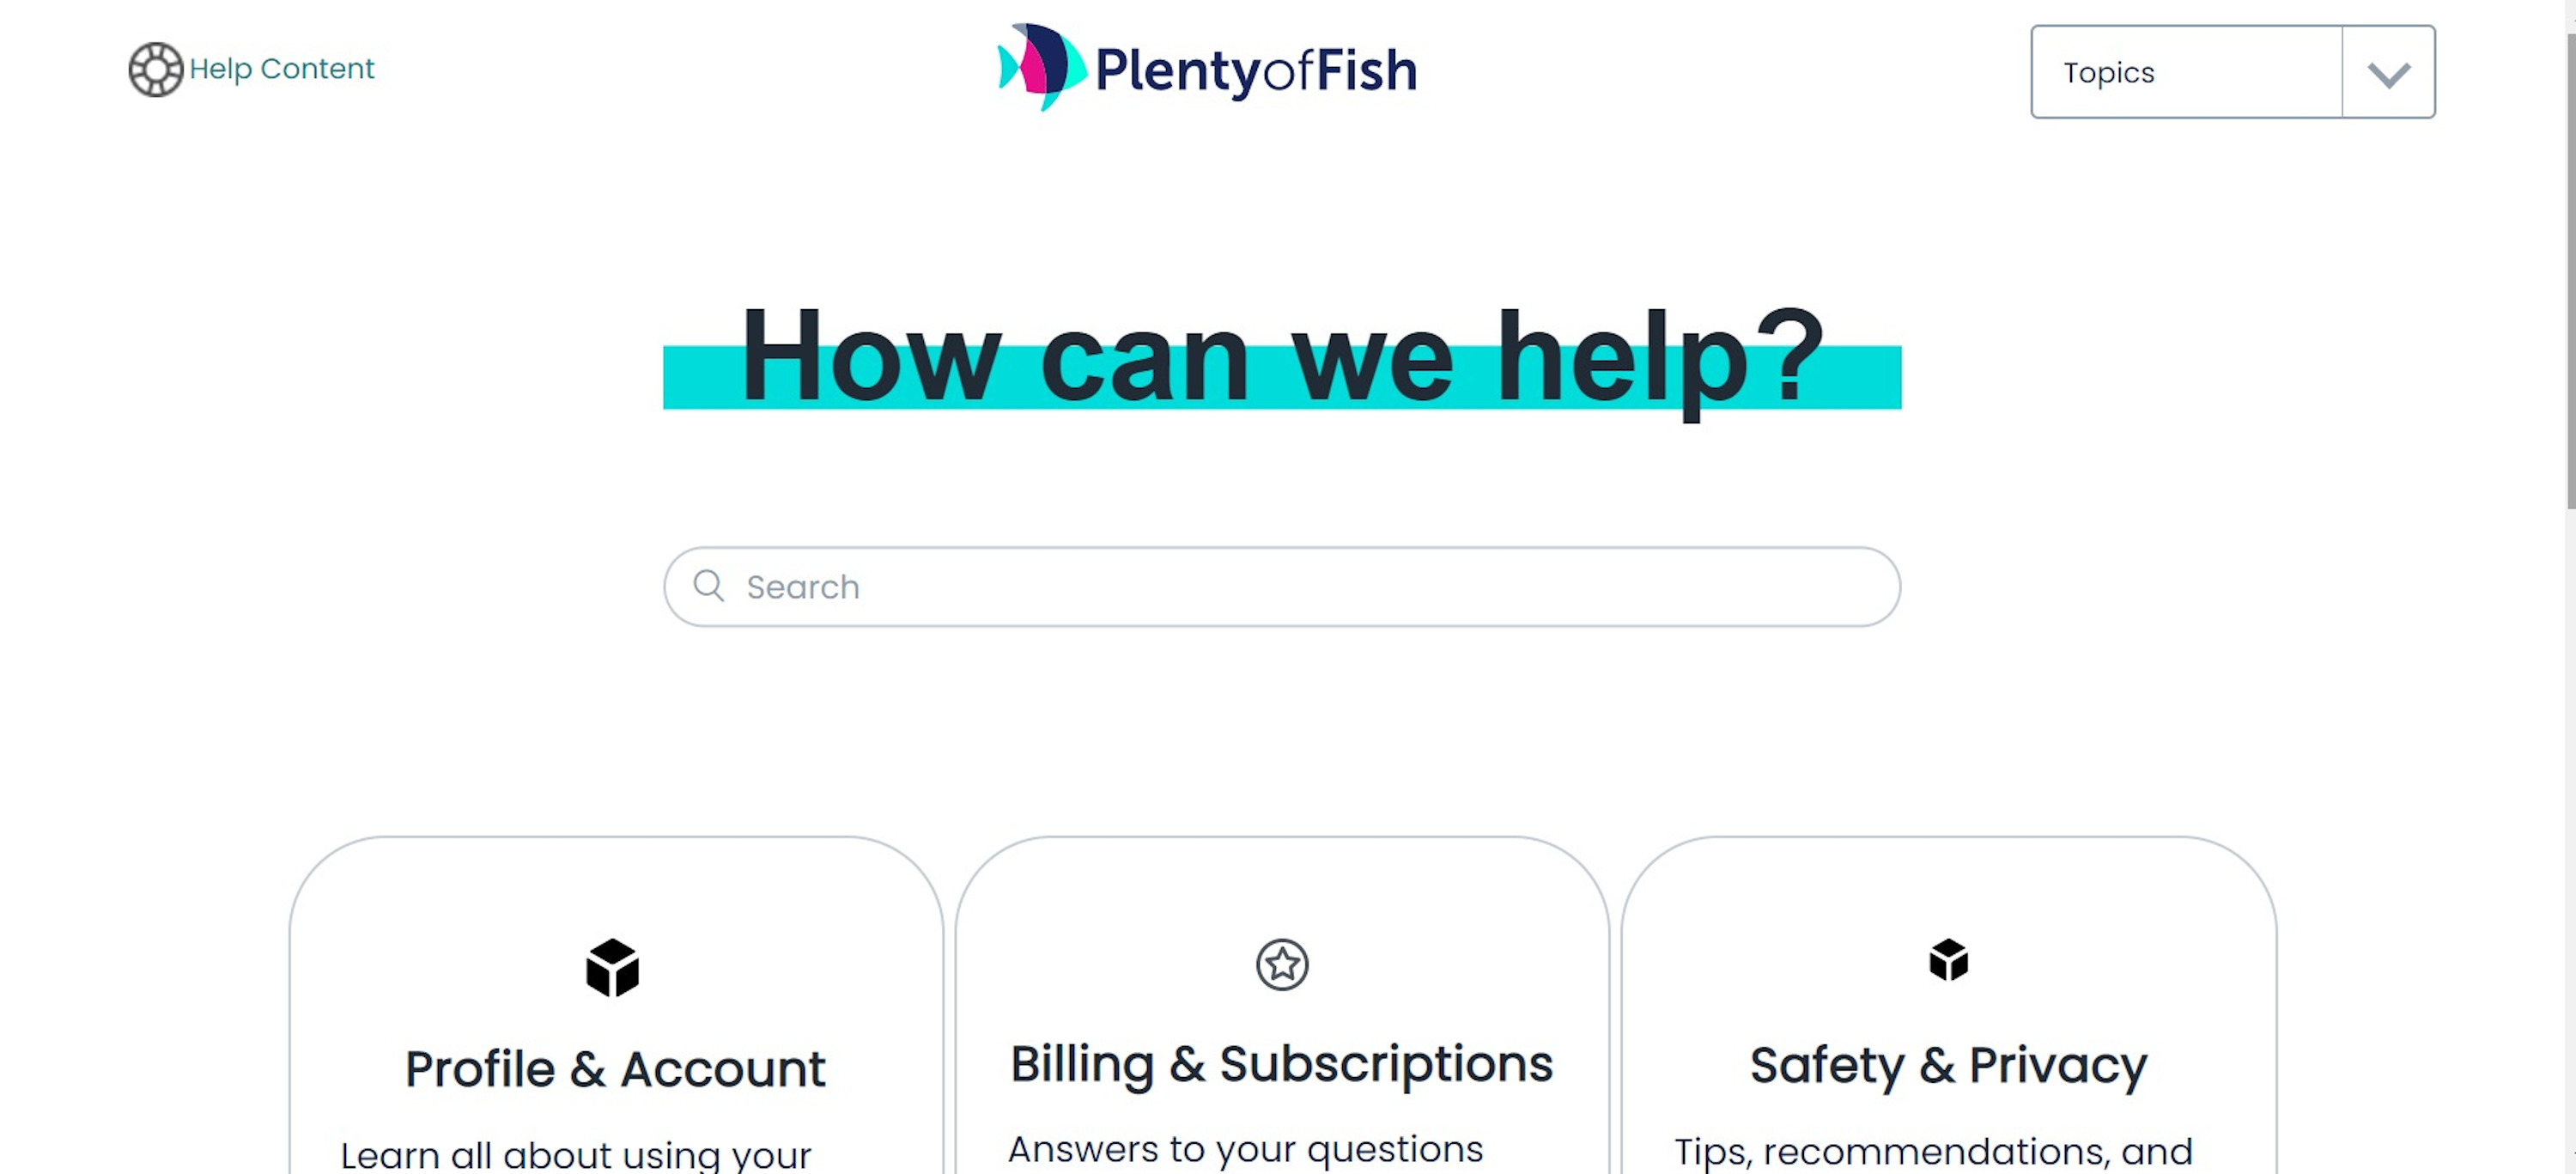Click 'Answers to your questions' description text
Viewport: 2576px width, 1174px height.
(1245, 1149)
